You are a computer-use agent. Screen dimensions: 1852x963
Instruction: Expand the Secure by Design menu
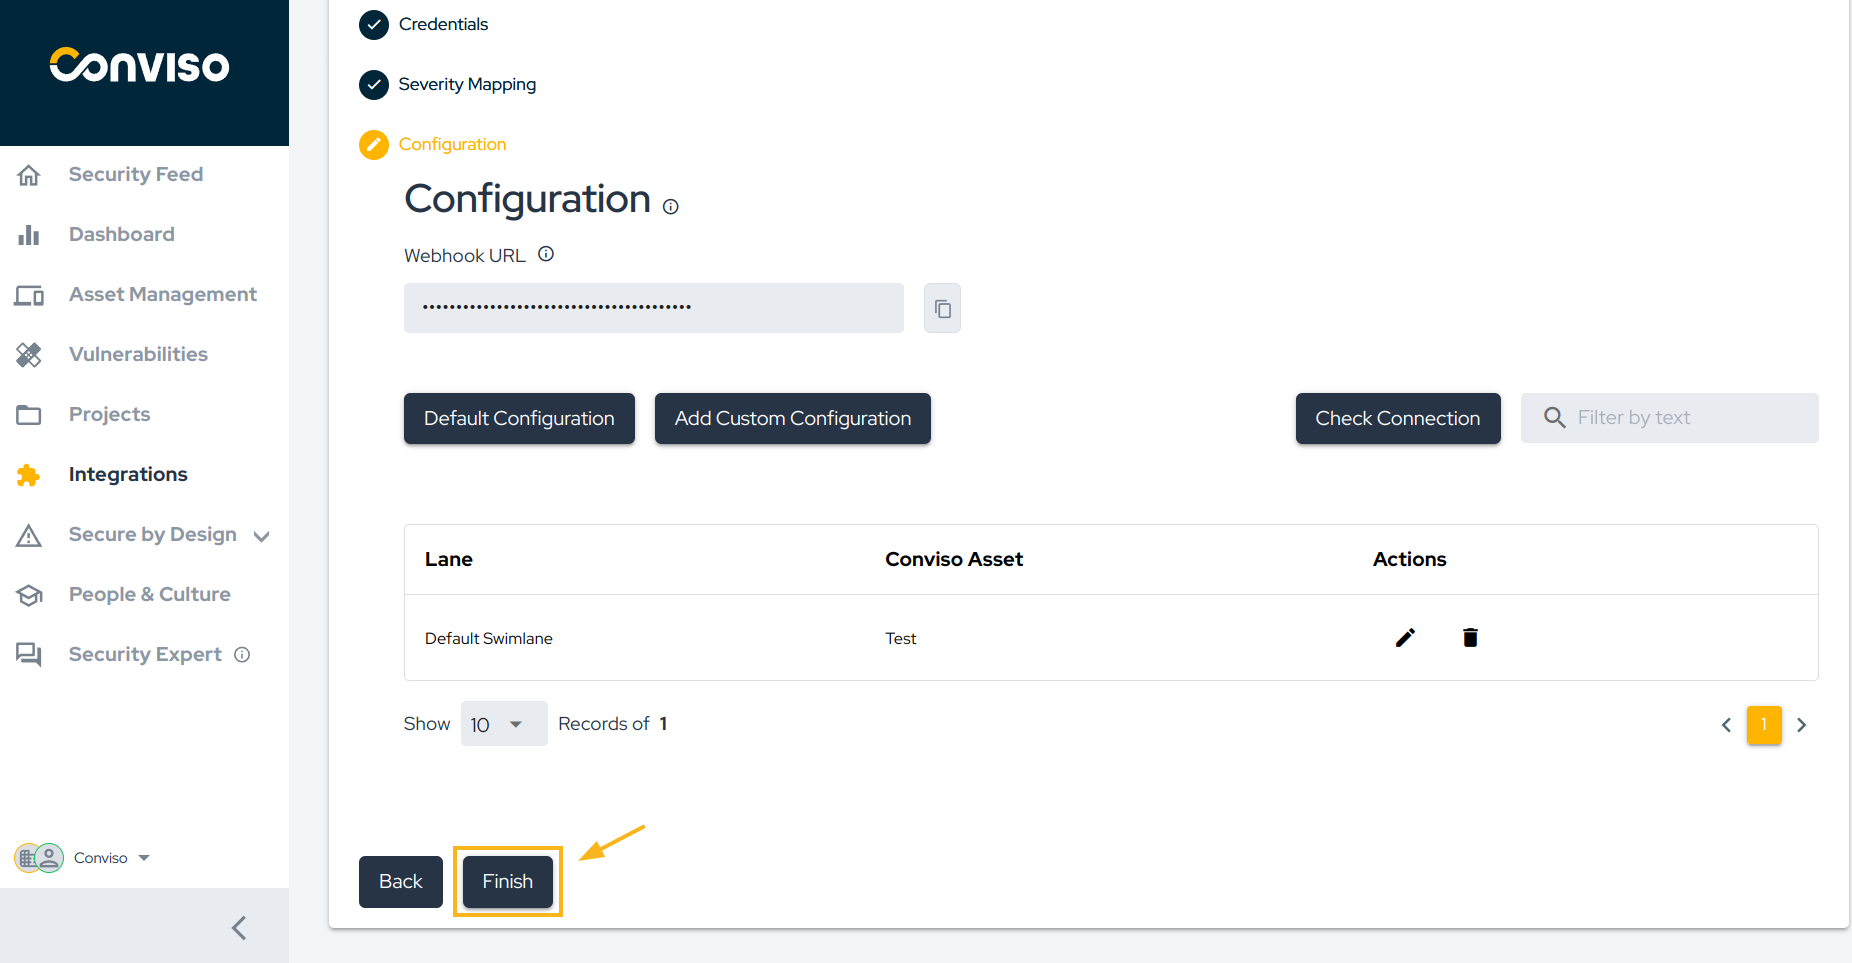click(x=262, y=535)
